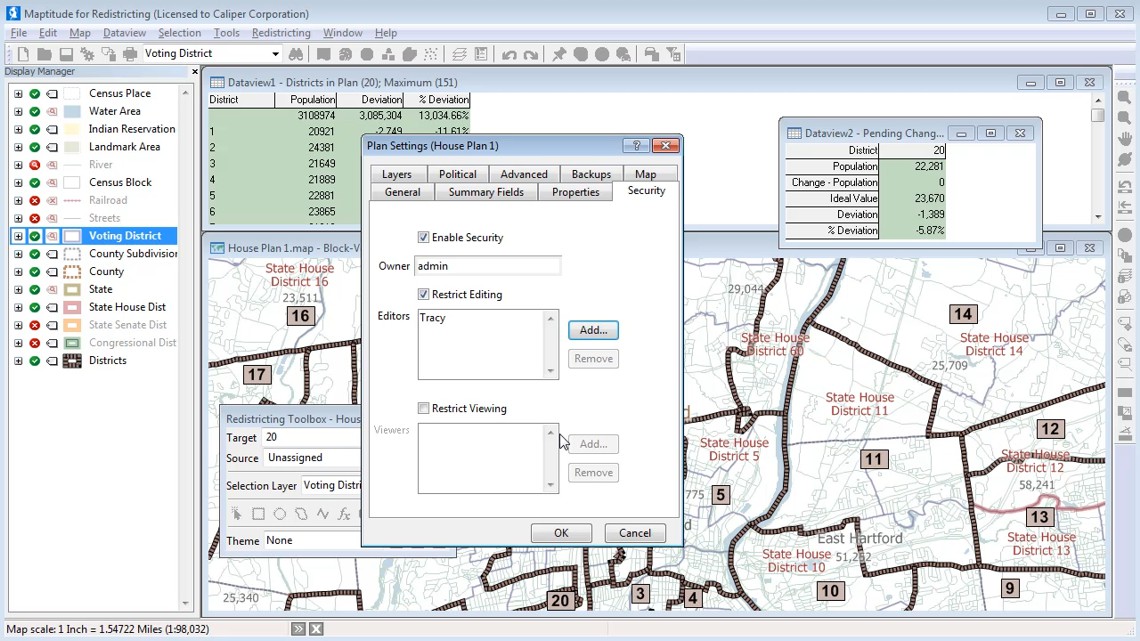Select the rectangle selection tool in Redistricting Toolbox
This screenshot has width=1140, height=641.
258,514
